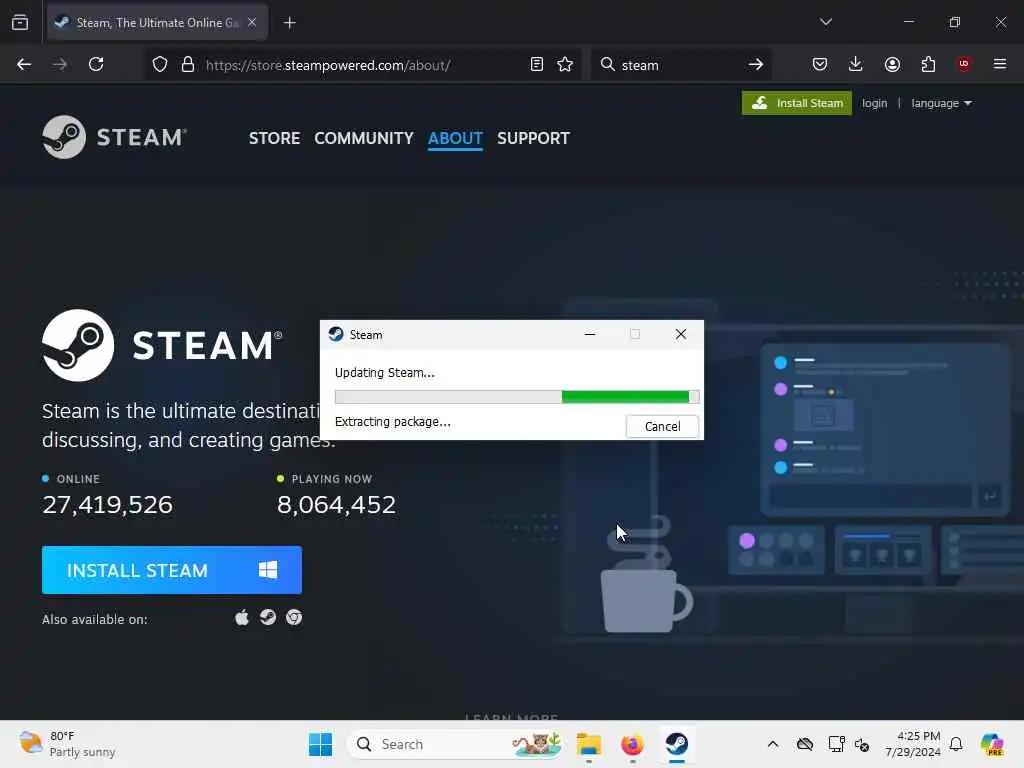Open the weather widget showing 80°F
The image size is (1024, 768).
(x=68, y=744)
